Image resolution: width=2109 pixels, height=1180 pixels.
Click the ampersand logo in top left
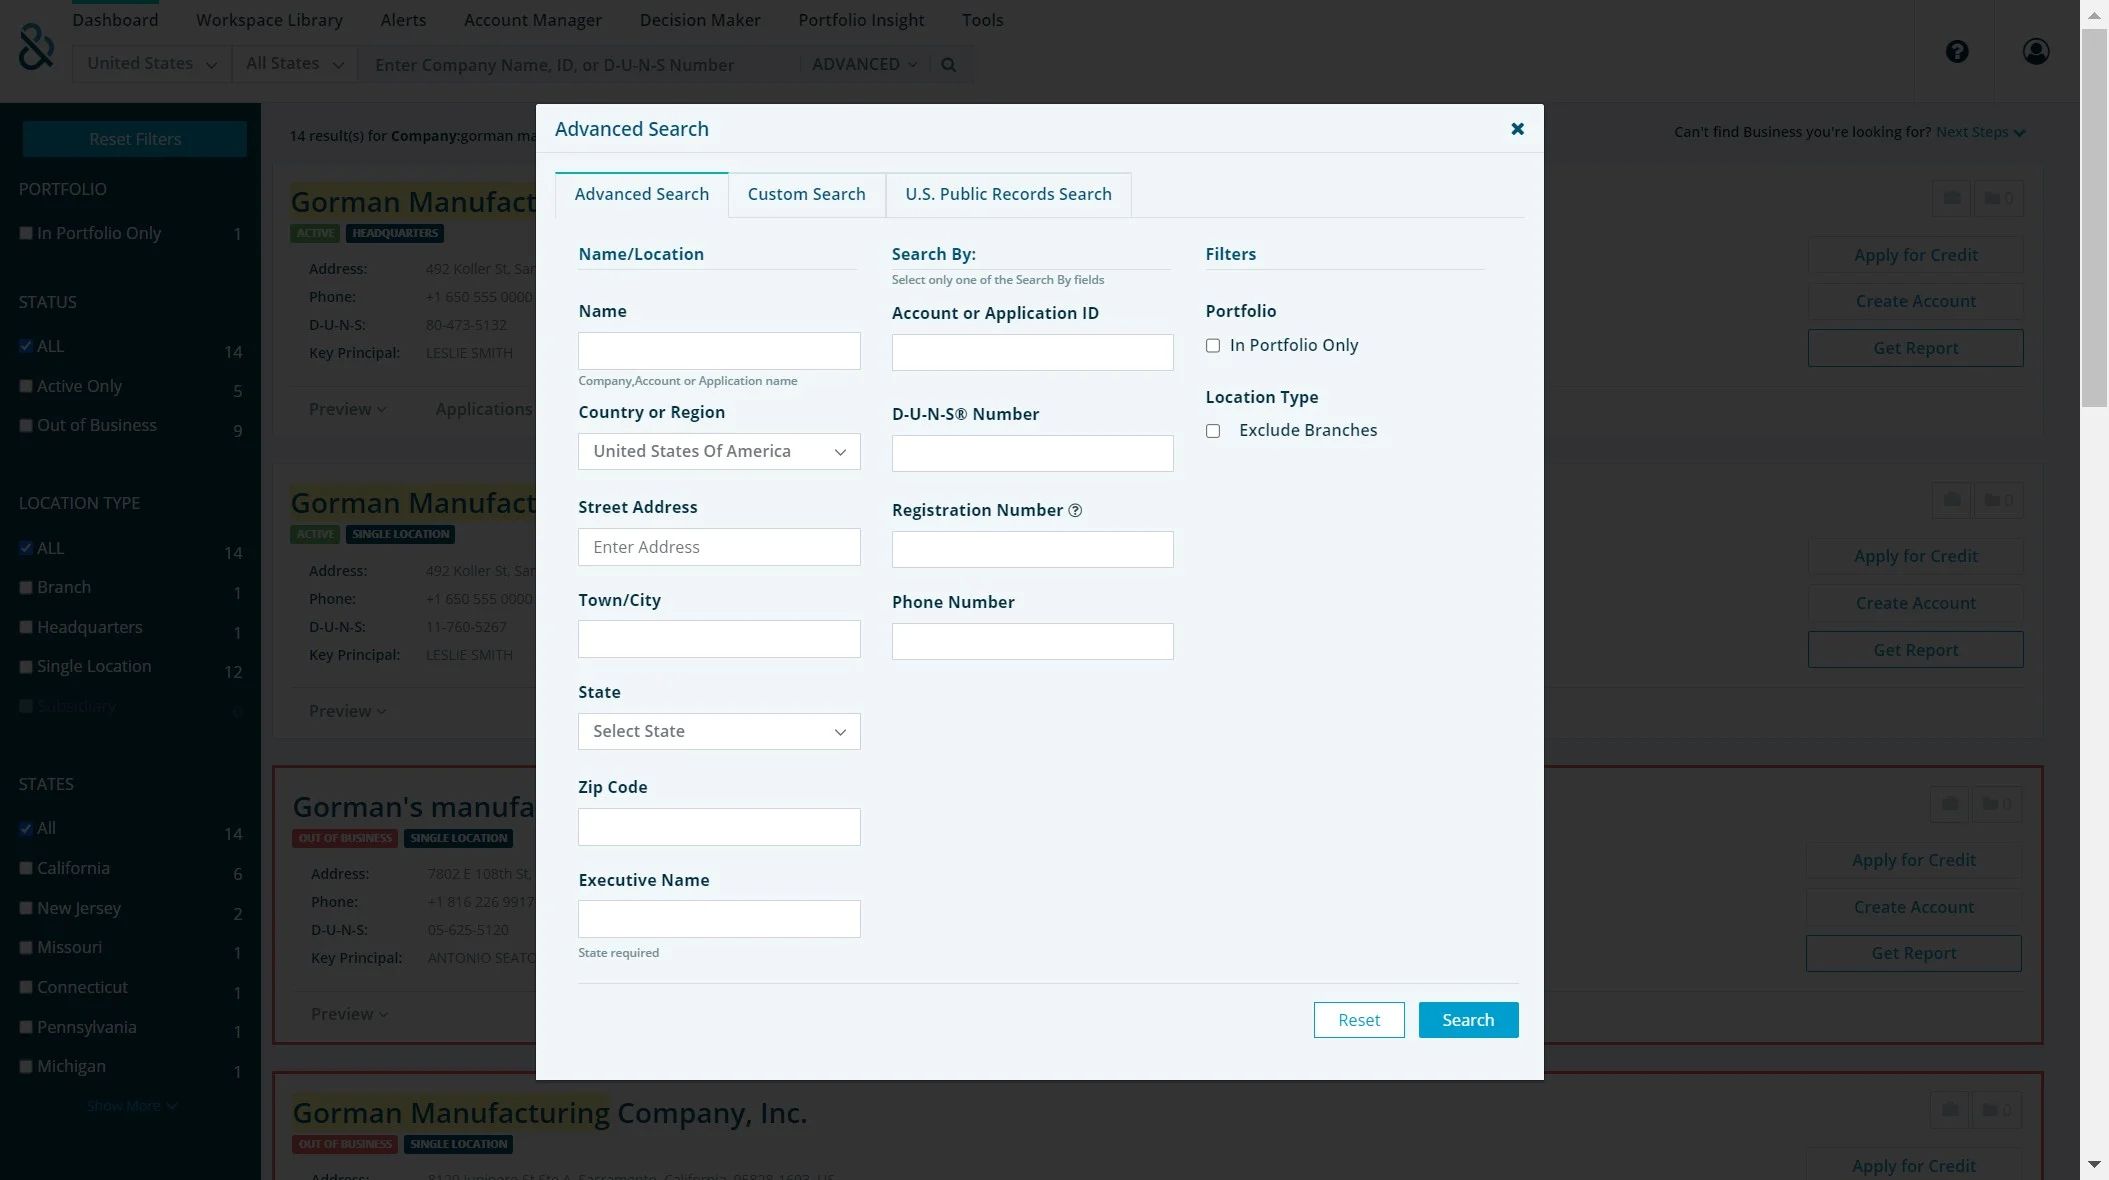click(x=36, y=47)
